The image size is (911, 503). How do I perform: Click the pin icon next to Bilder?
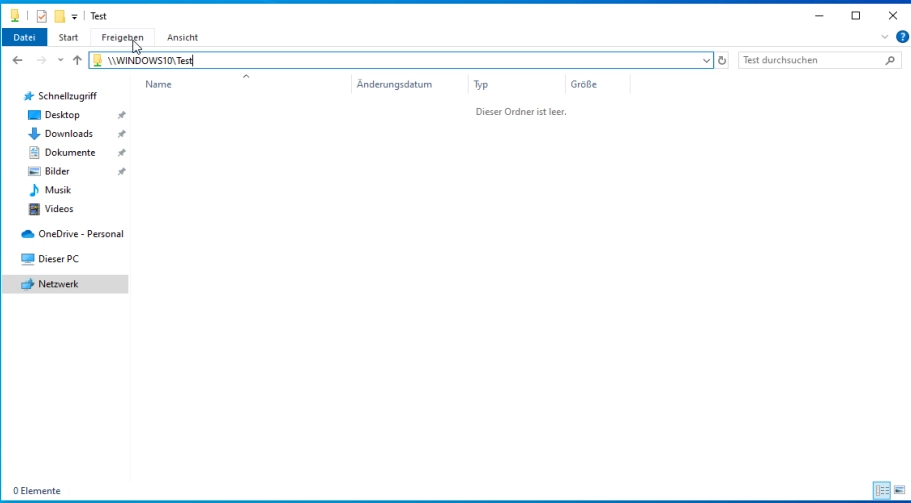(121, 171)
